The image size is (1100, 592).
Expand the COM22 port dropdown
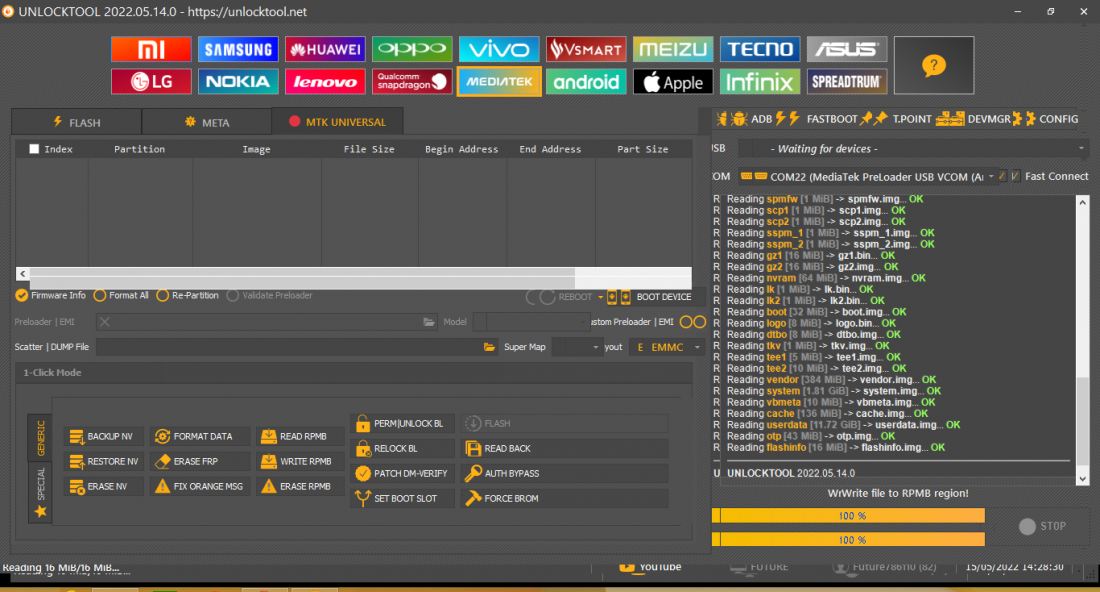click(x=991, y=177)
